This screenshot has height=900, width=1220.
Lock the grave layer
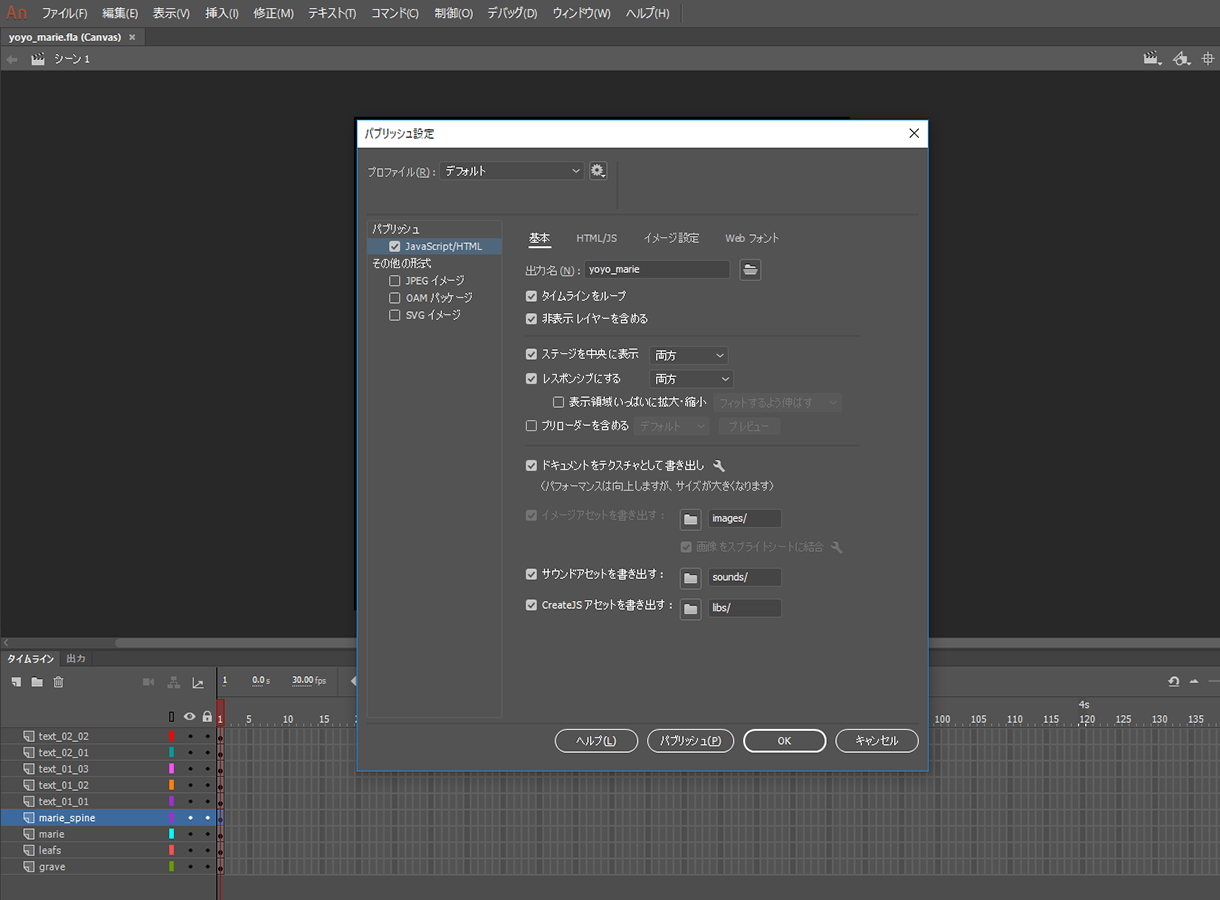click(x=208, y=867)
